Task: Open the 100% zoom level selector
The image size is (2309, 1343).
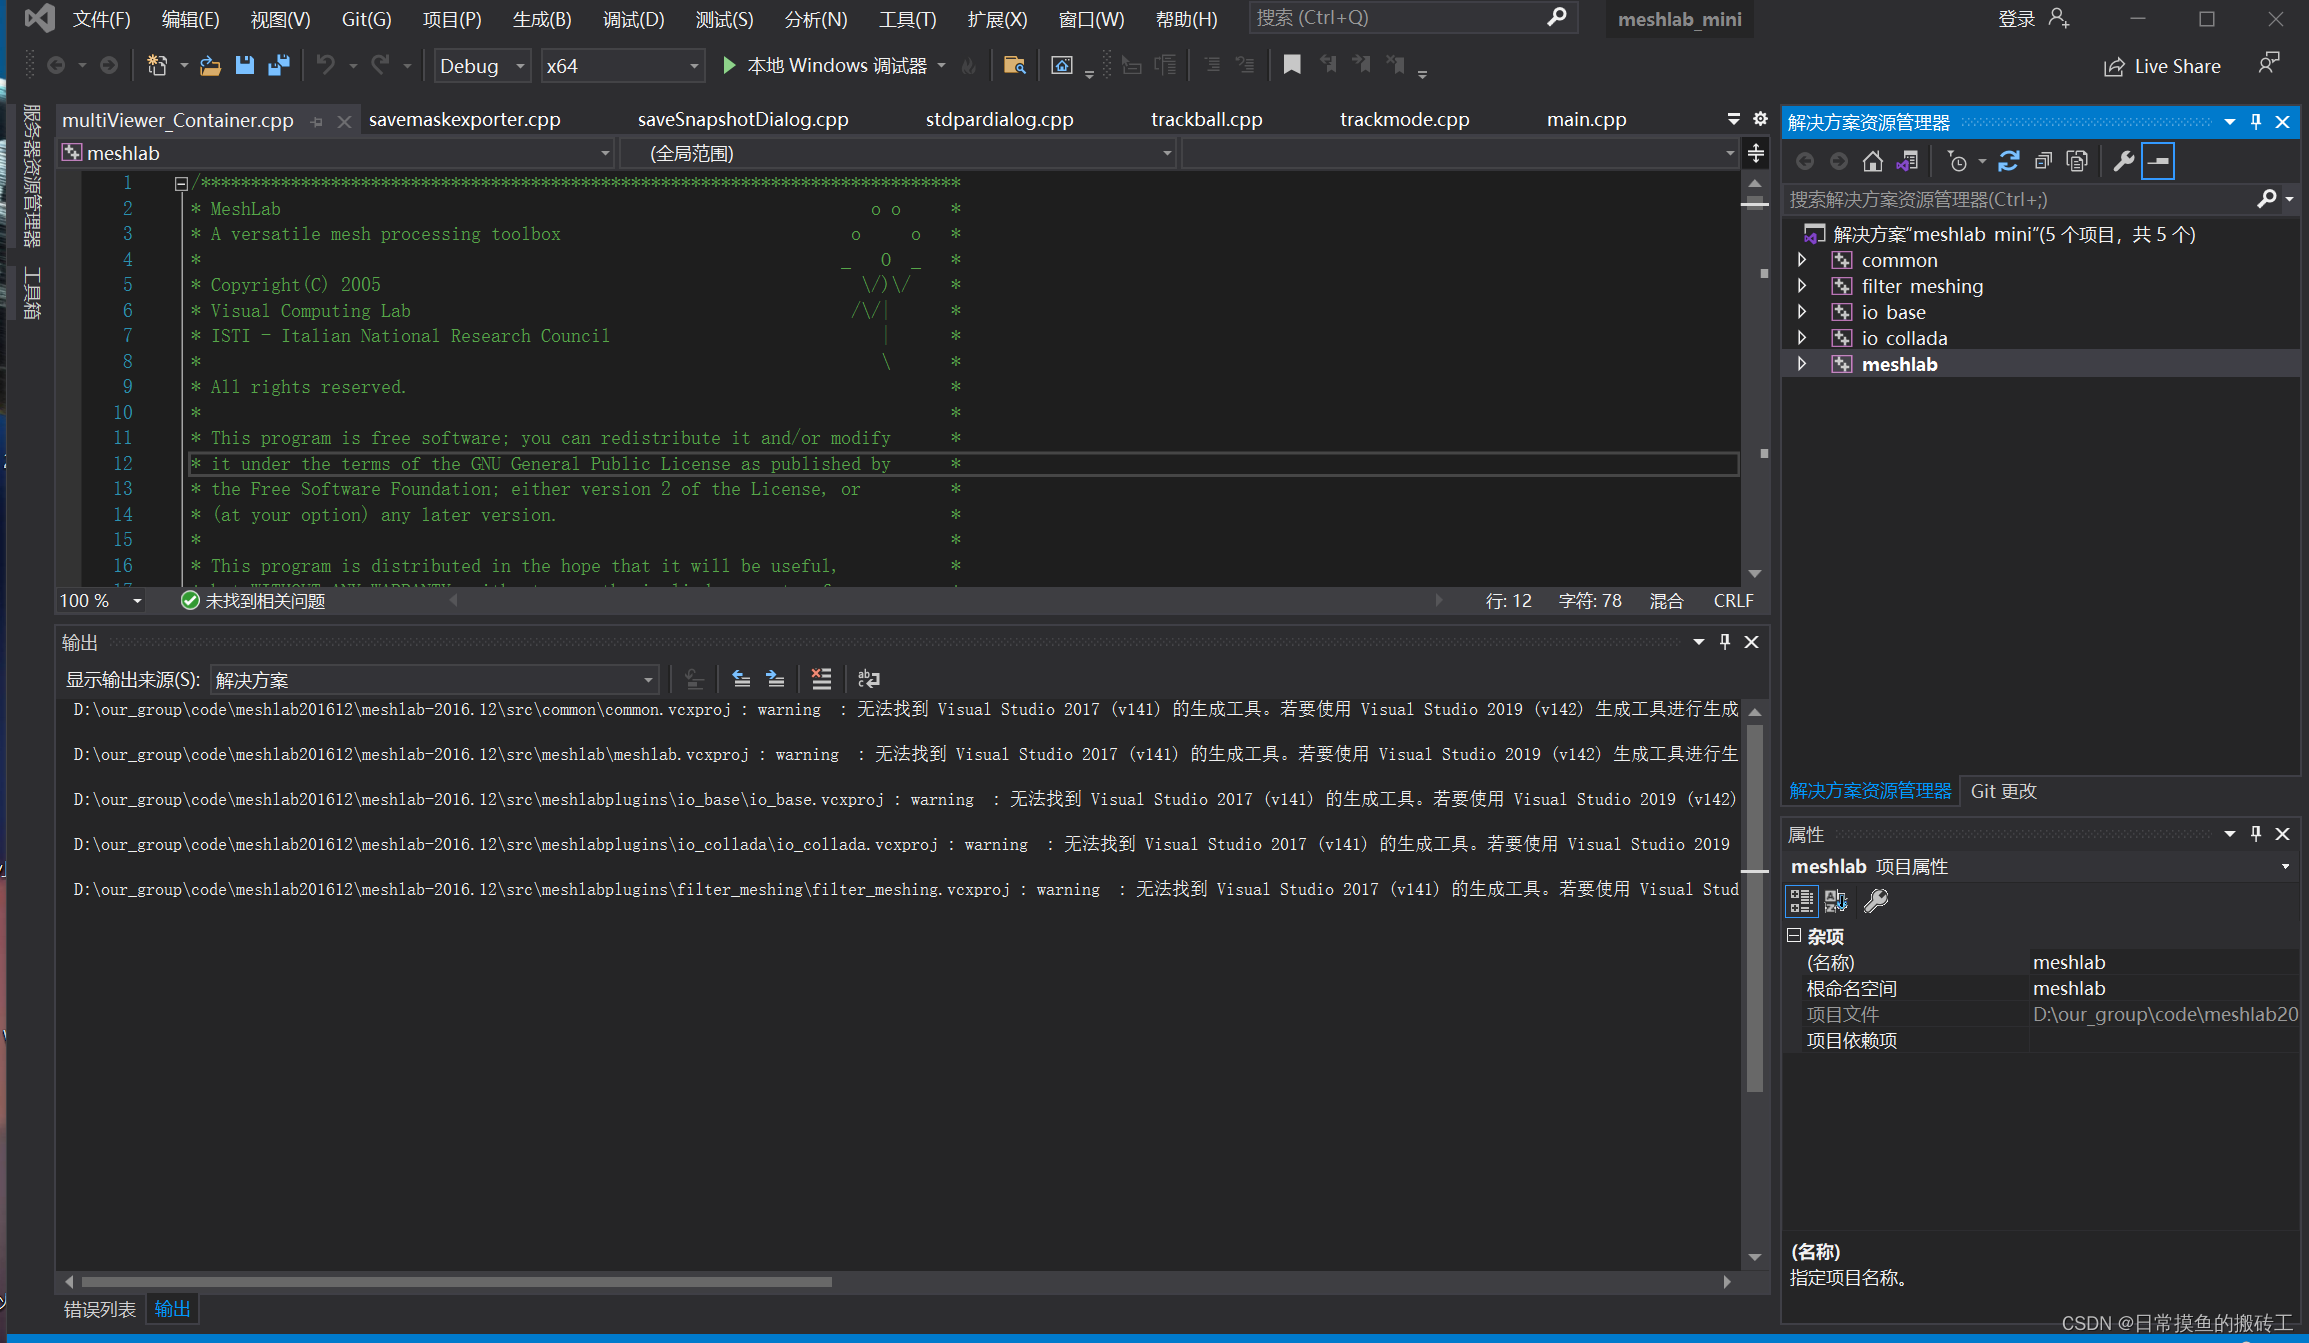Action: tap(97, 600)
